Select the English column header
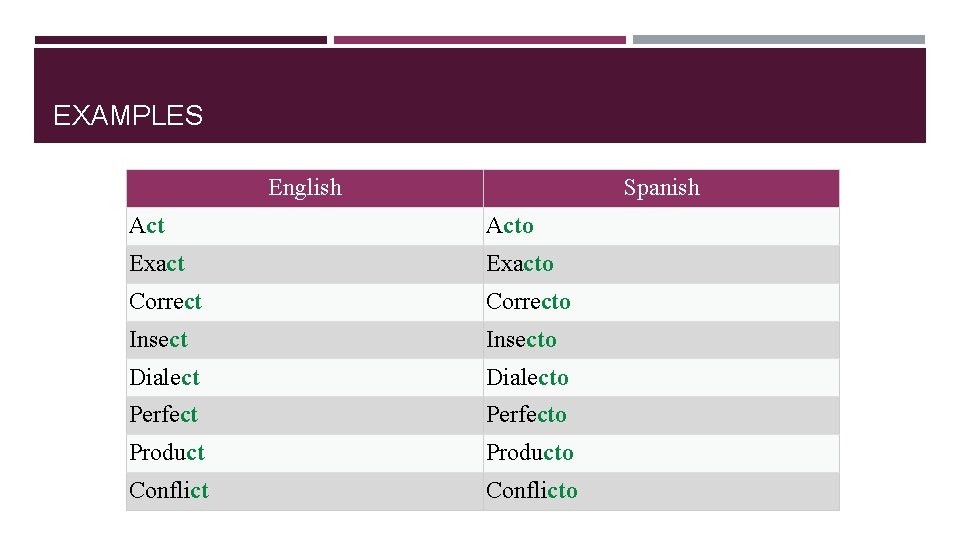 coord(305,188)
